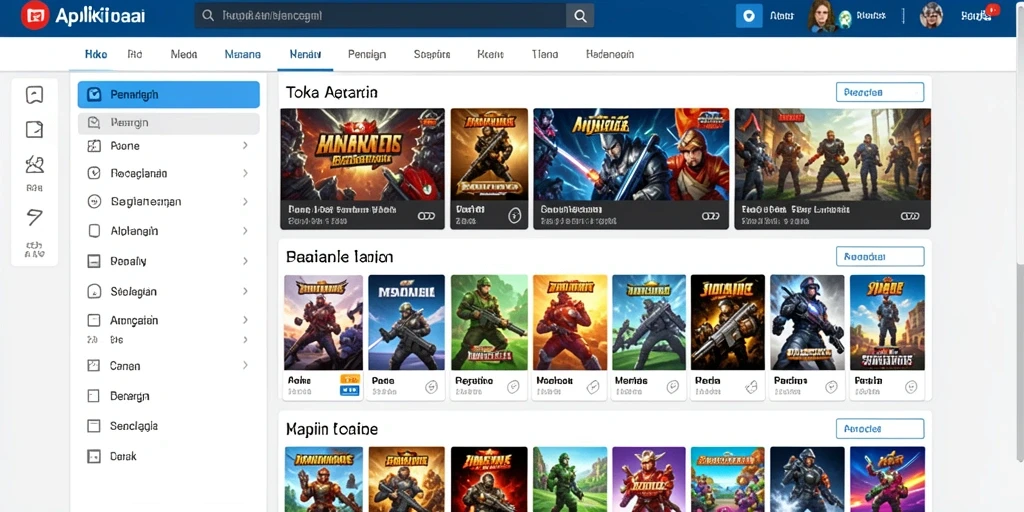The width and height of the screenshot is (1024, 512).
Task: Click the tag icon on the Moohook game card
Action: (592, 387)
